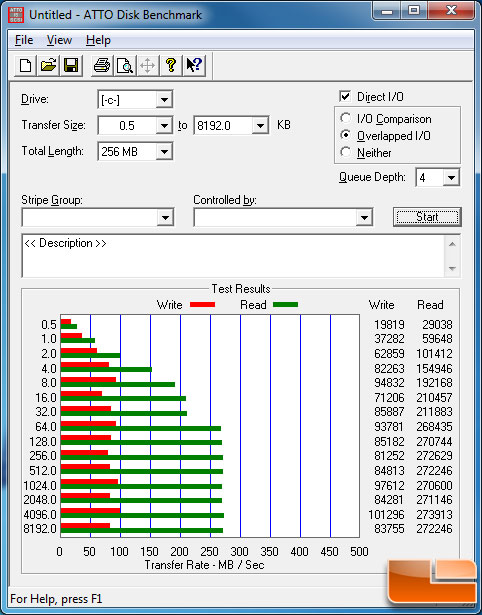The height and width of the screenshot is (615, 482).
Task: Click the red write bar for 1024.0
Action: 89,481
